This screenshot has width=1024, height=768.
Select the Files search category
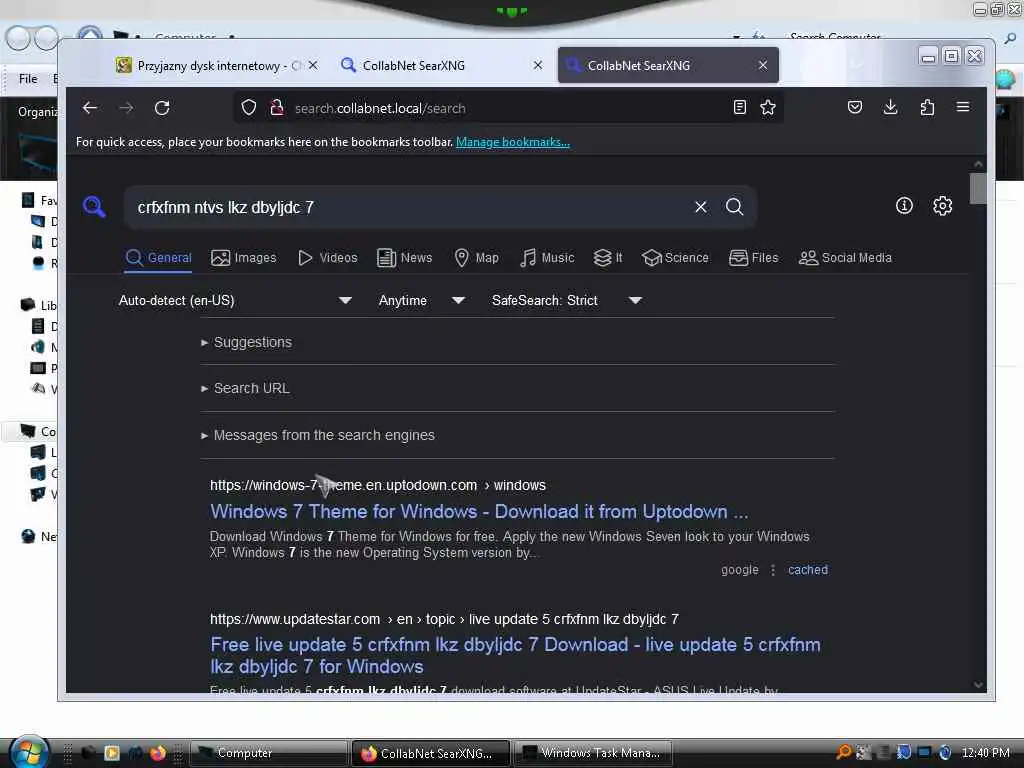(754, 258)
